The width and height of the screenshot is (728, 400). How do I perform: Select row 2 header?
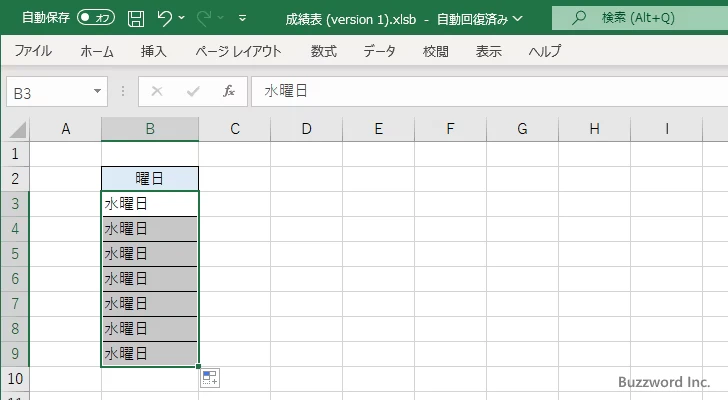point(15,179)
